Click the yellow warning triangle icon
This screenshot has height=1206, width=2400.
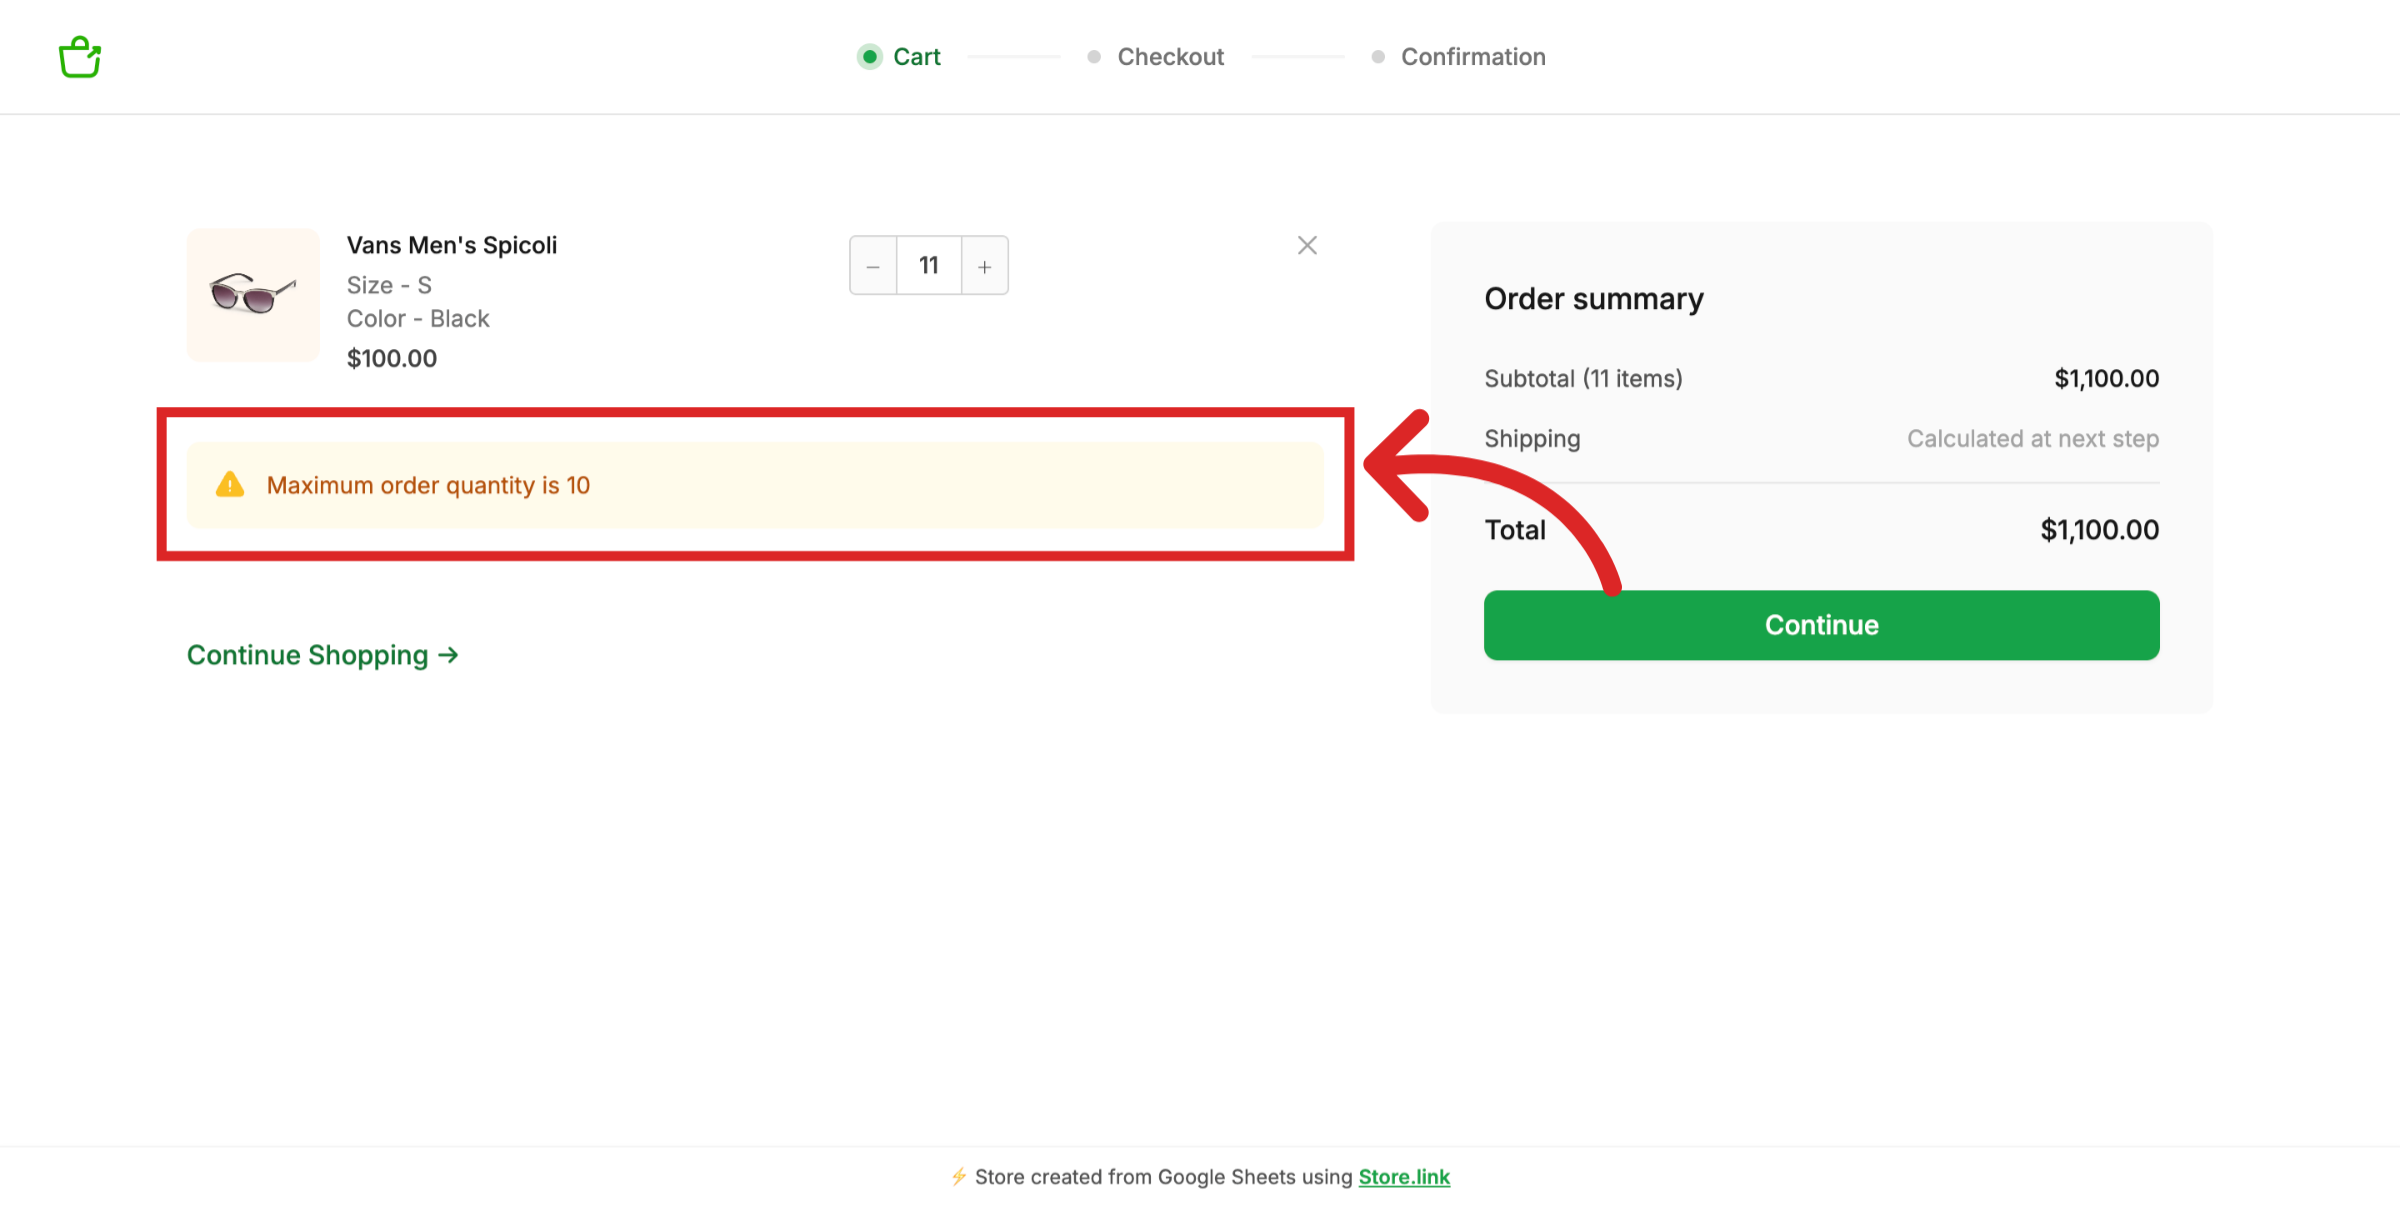230,485
